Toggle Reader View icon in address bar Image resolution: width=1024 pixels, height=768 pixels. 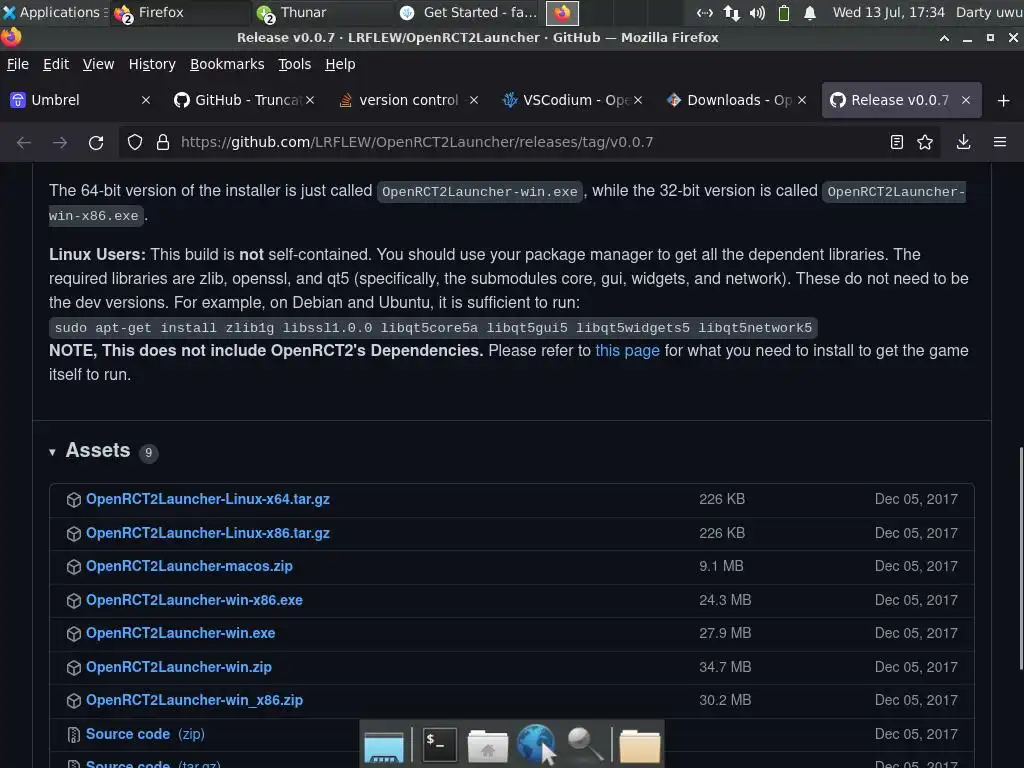[897, 142]
